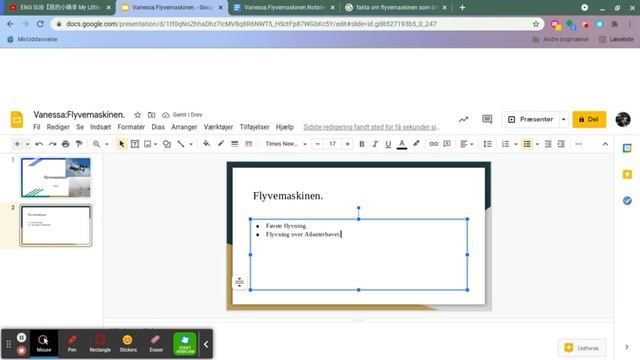The width and height of the screenshot is (640, 360).
Task: Open the text alignment dropdown
Action: pyautogui.click(x=467, y=144)
